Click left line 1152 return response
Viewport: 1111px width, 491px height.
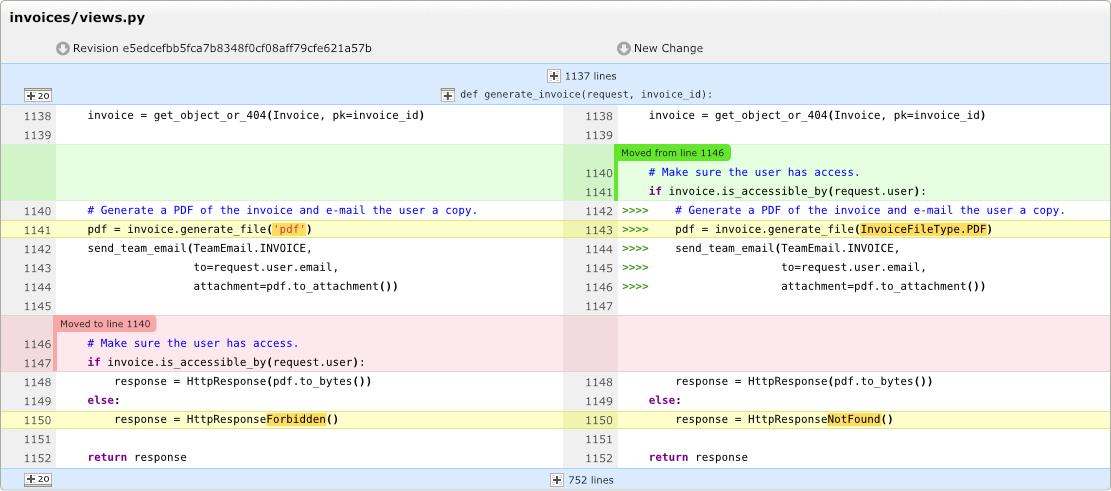pos(137,458)
